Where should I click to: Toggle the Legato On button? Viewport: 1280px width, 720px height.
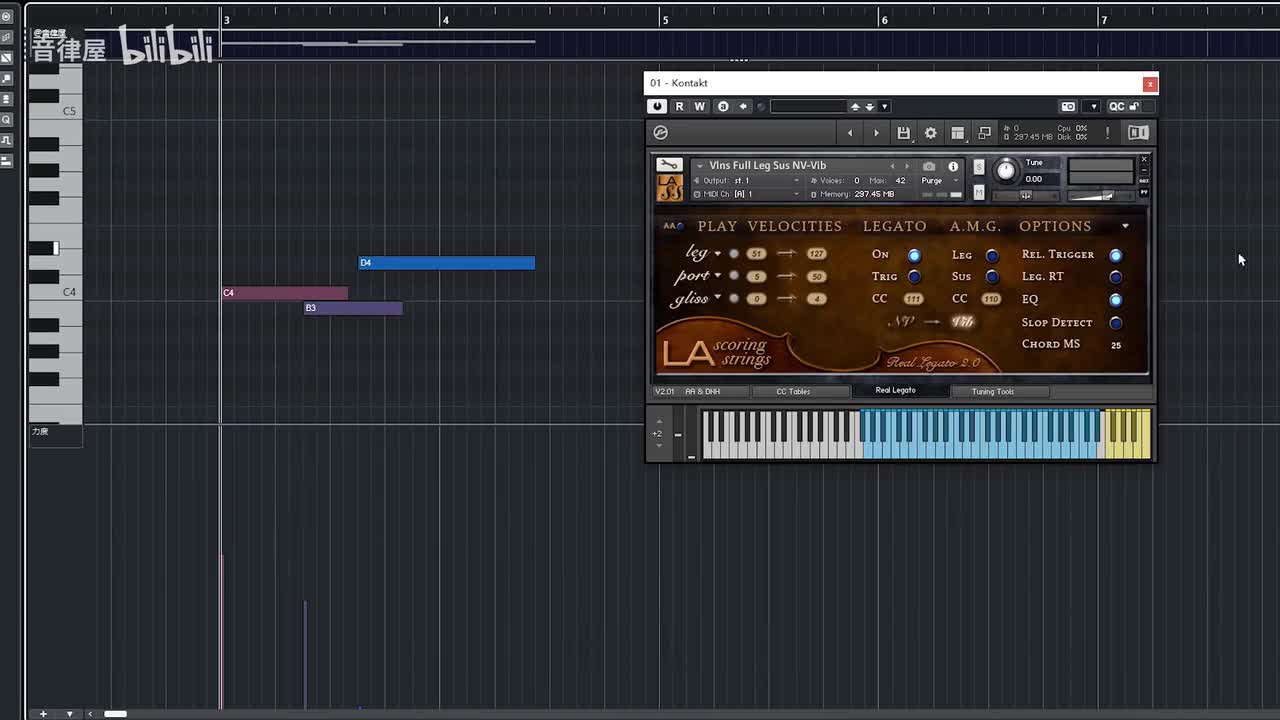click(914, 255)
